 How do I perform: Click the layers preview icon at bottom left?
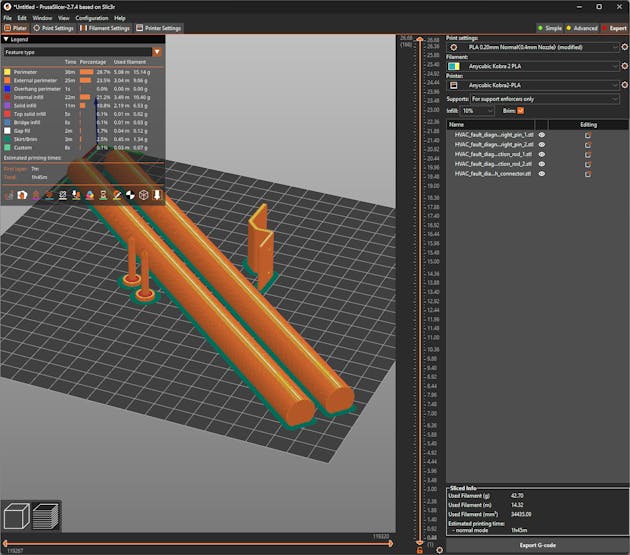tap(45, 515)
